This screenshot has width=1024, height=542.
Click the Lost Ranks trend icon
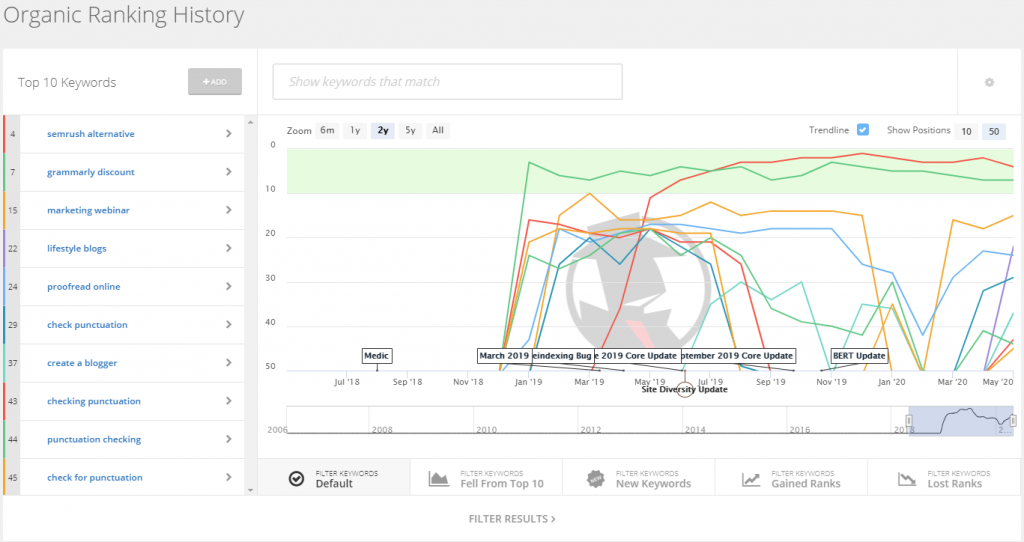pos(907,479)
